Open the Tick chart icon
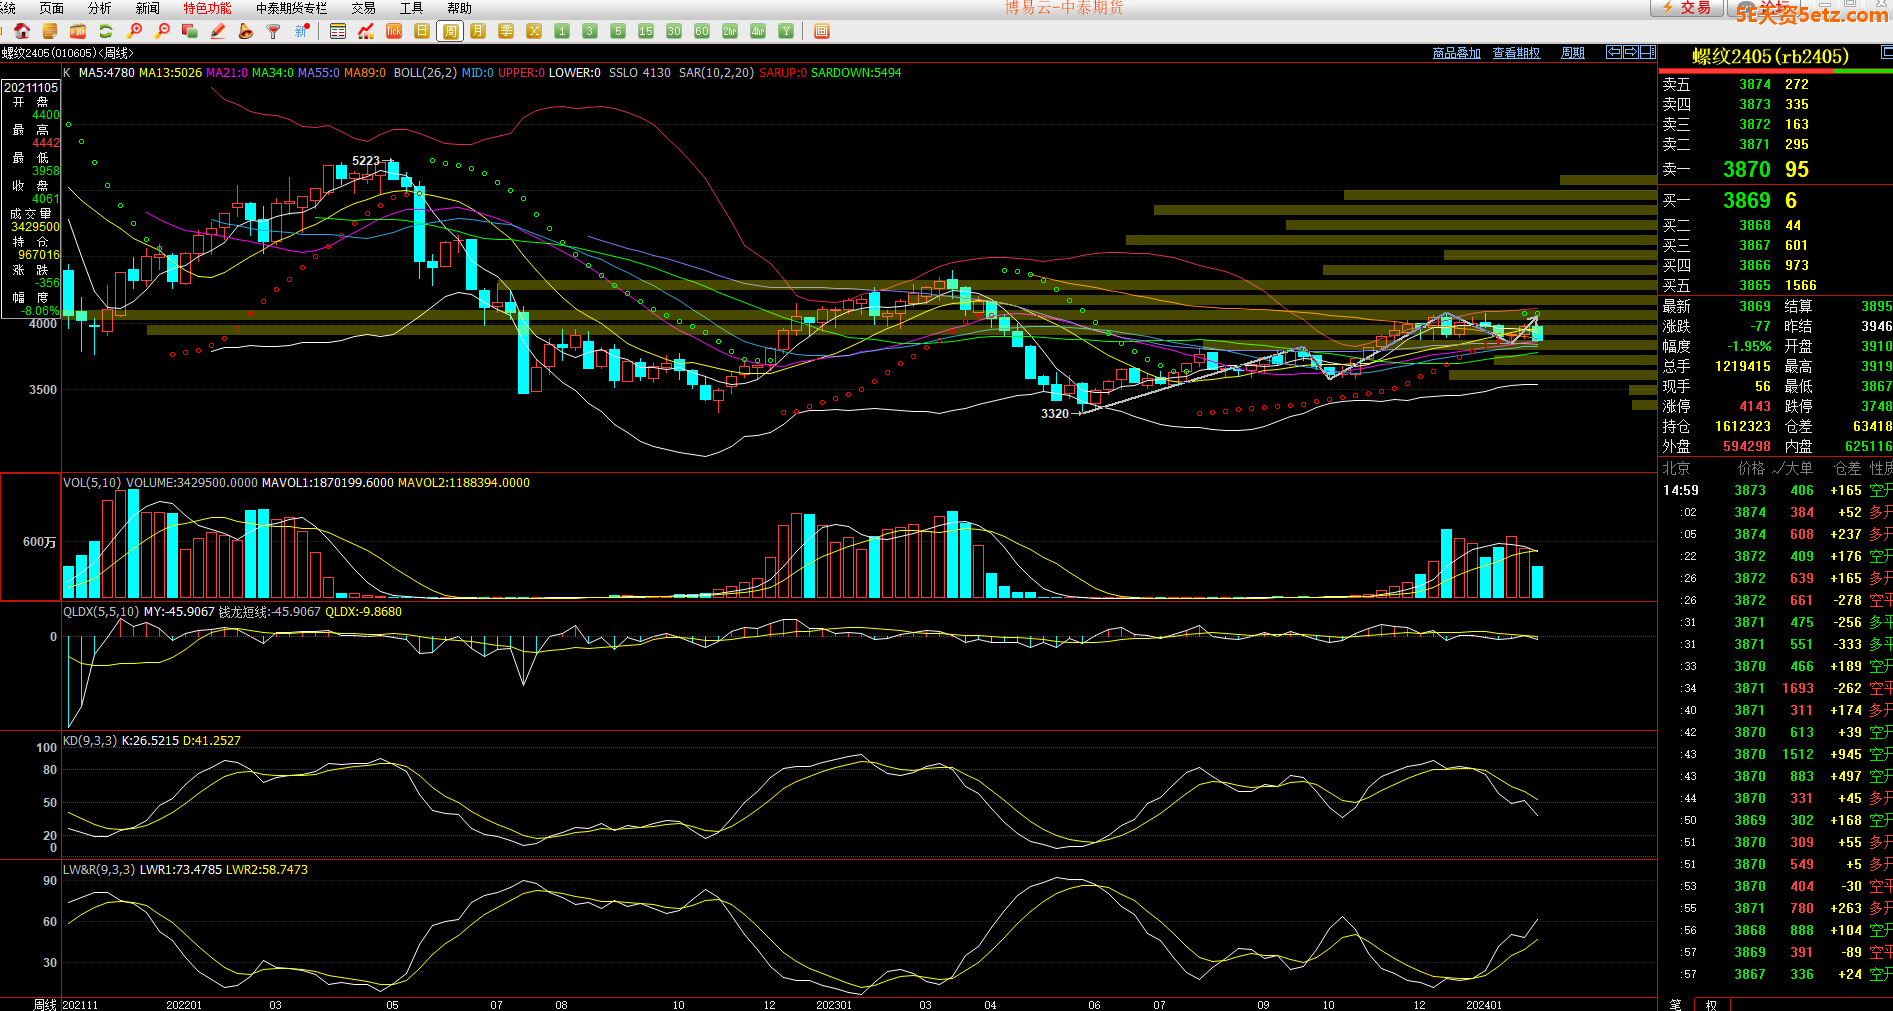 click(394, 31)
